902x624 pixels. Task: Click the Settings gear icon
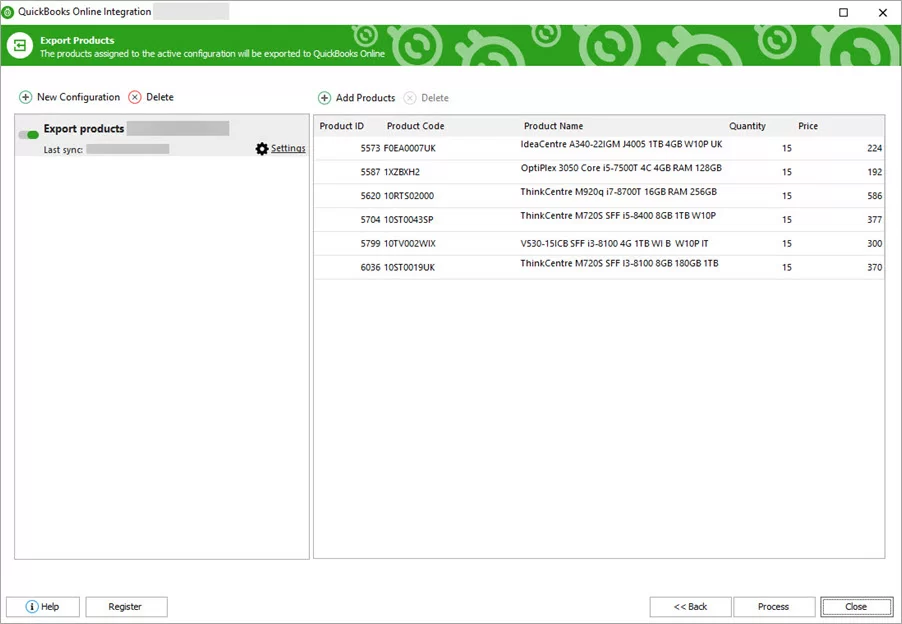click(x=262, y=149)
